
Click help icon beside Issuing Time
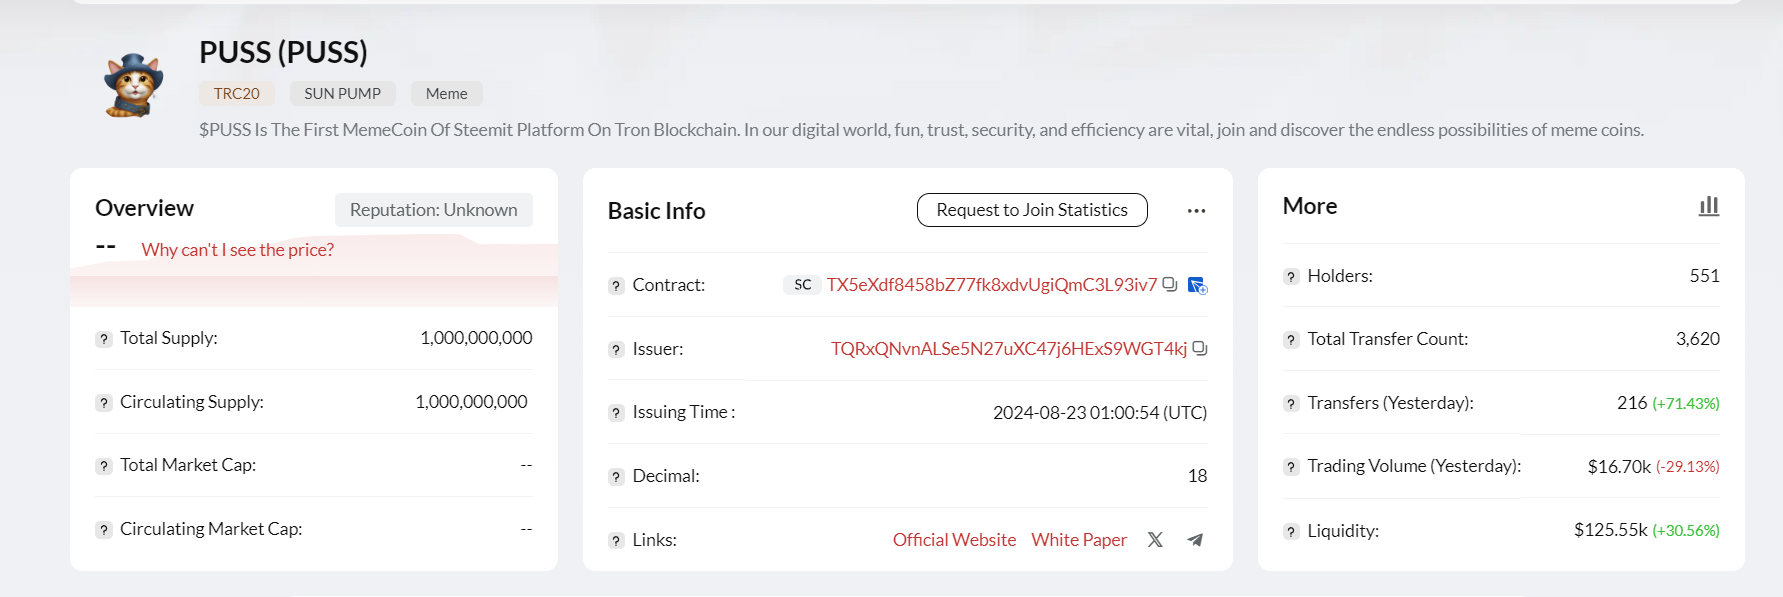pyautogui.click(x=616, y=413)
